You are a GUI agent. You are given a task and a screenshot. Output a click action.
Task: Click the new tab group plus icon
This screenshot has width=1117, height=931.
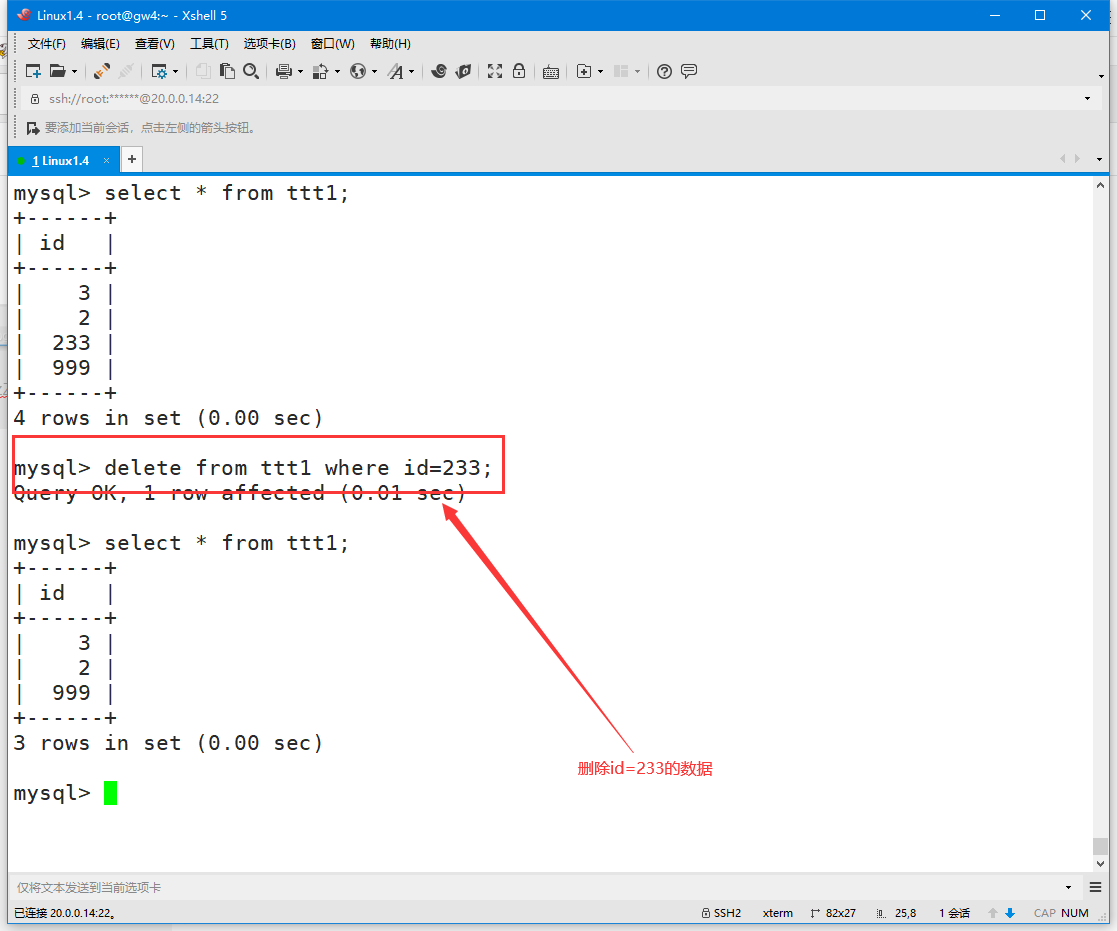(x=584, y=71)
